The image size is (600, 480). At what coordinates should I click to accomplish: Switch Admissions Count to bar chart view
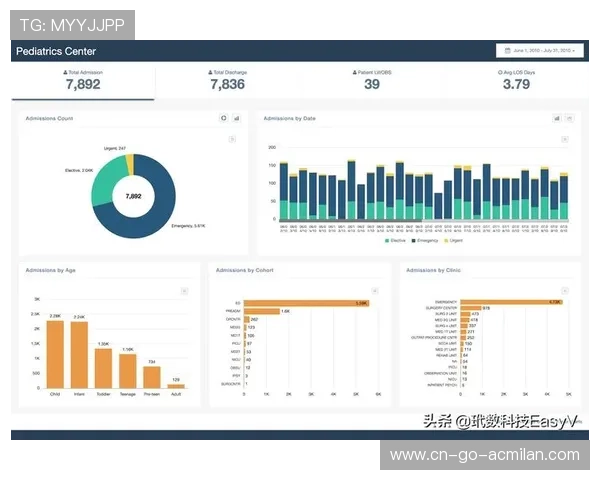(x=237, y=118)
